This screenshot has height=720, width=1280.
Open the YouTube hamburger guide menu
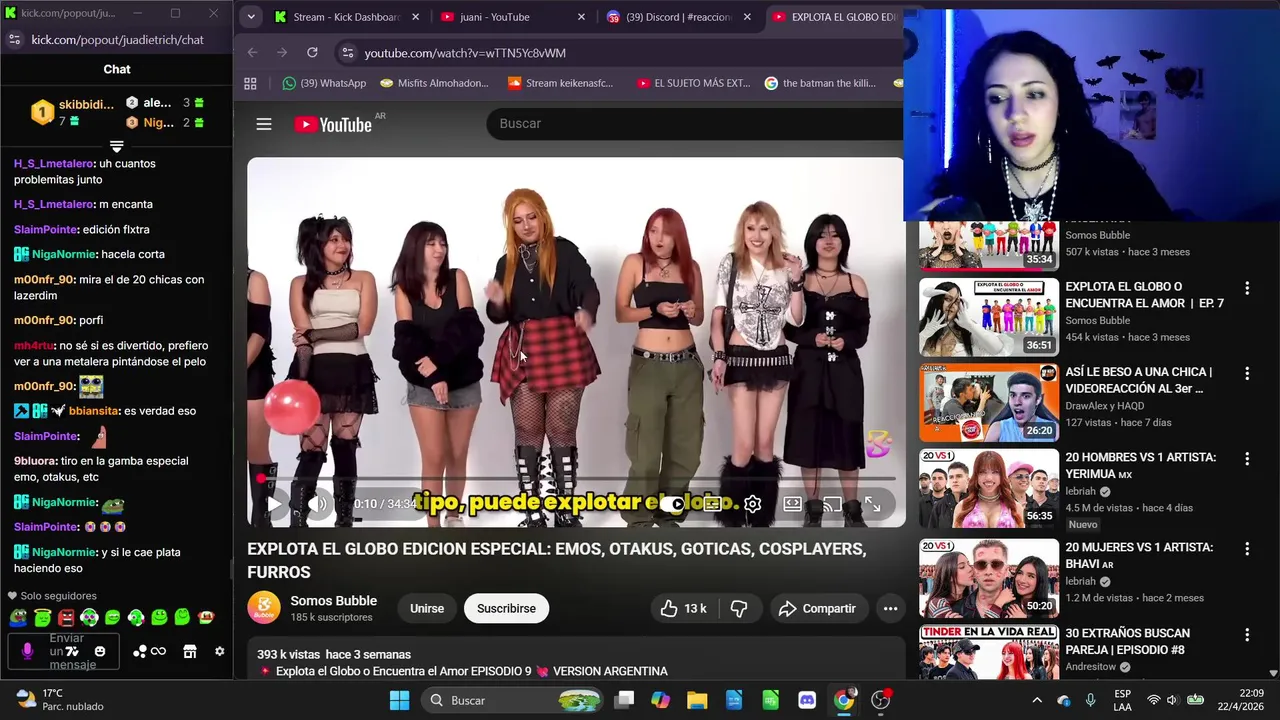[x=264, y=124]
